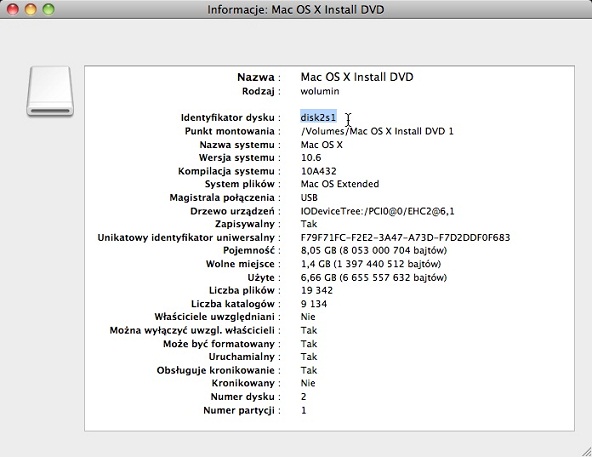Click the mount point /Volumes/Mac OS X Install DVD 1

tap(377, 131)
